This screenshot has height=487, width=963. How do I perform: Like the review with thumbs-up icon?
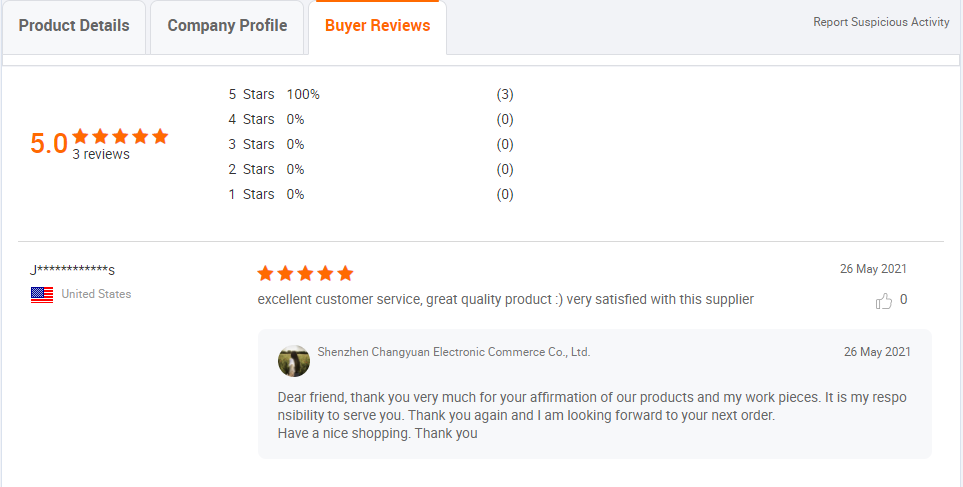[884, 300]
